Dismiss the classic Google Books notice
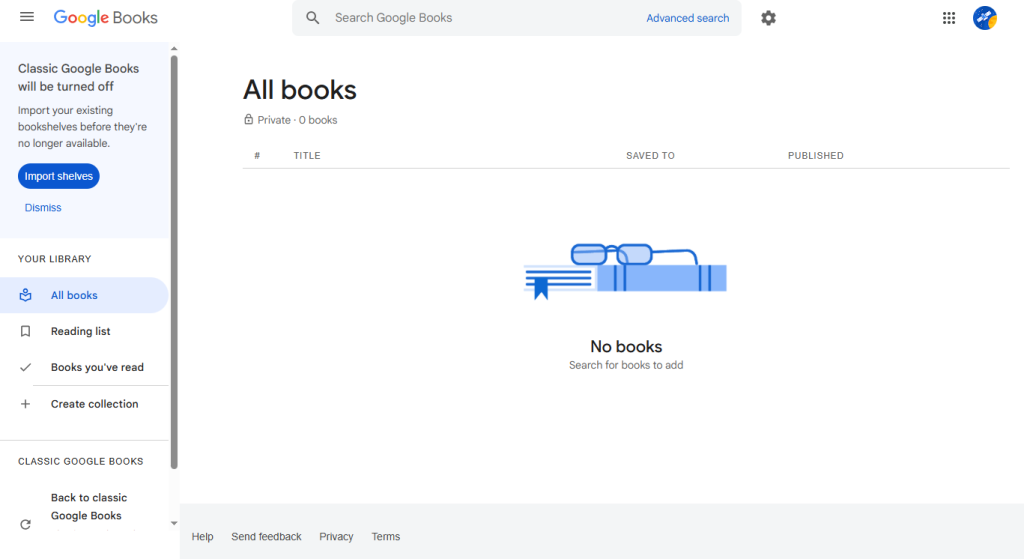Image resolution: width=1024 pixels, height=559 pixels. pos(43,208)
